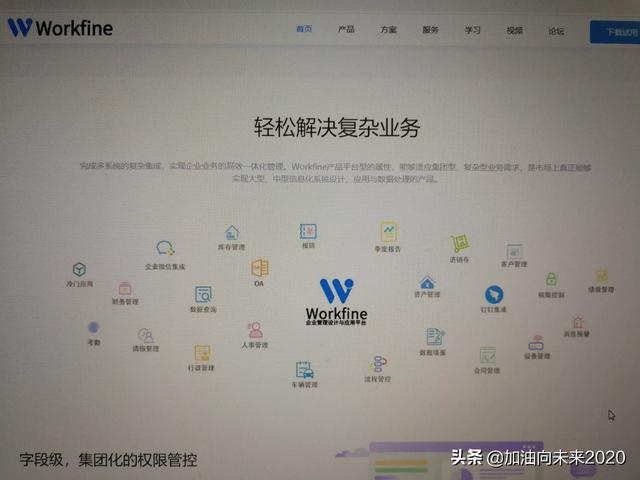640x480 pixels.
Task: Open the 论坛 forum menu
Action: point(556,31)
